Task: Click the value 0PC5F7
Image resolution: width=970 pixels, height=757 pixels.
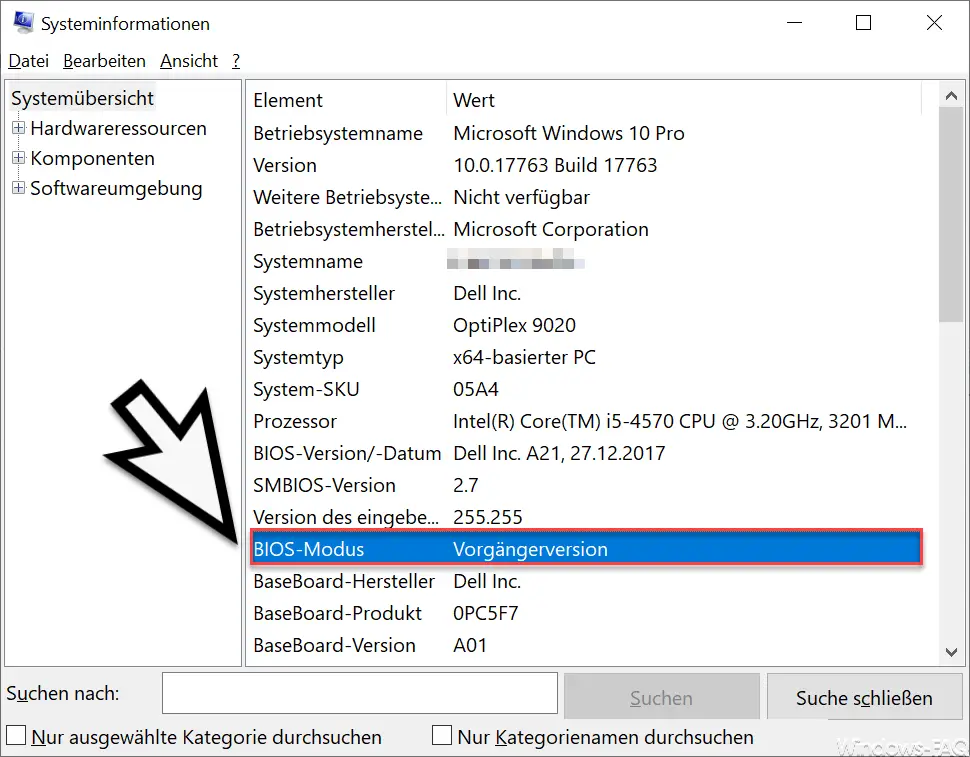Action: click(x=486, y=614)
